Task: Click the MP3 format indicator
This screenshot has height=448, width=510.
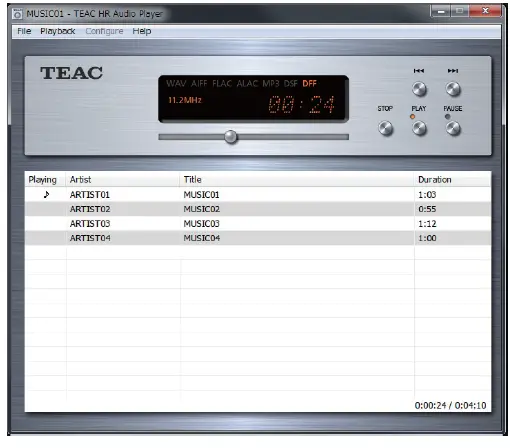Action: click(271, 83)
